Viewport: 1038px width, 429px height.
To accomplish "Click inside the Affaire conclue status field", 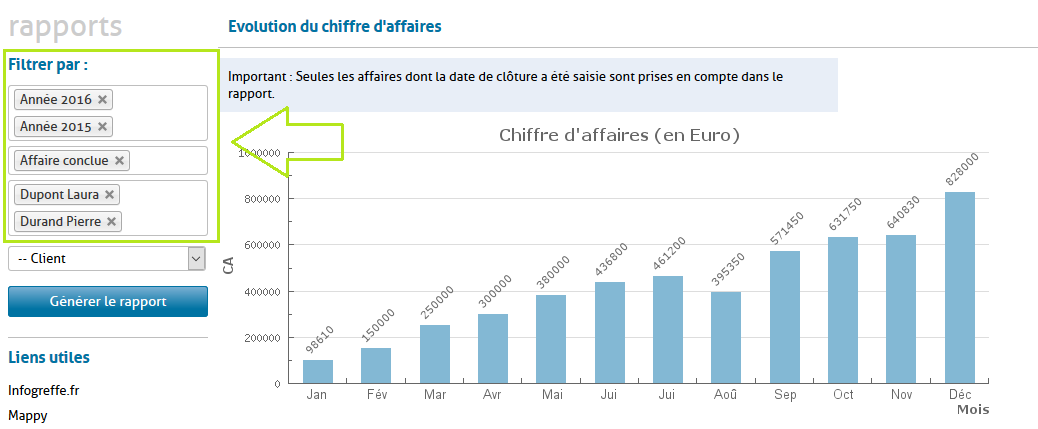I will [165, 161].
